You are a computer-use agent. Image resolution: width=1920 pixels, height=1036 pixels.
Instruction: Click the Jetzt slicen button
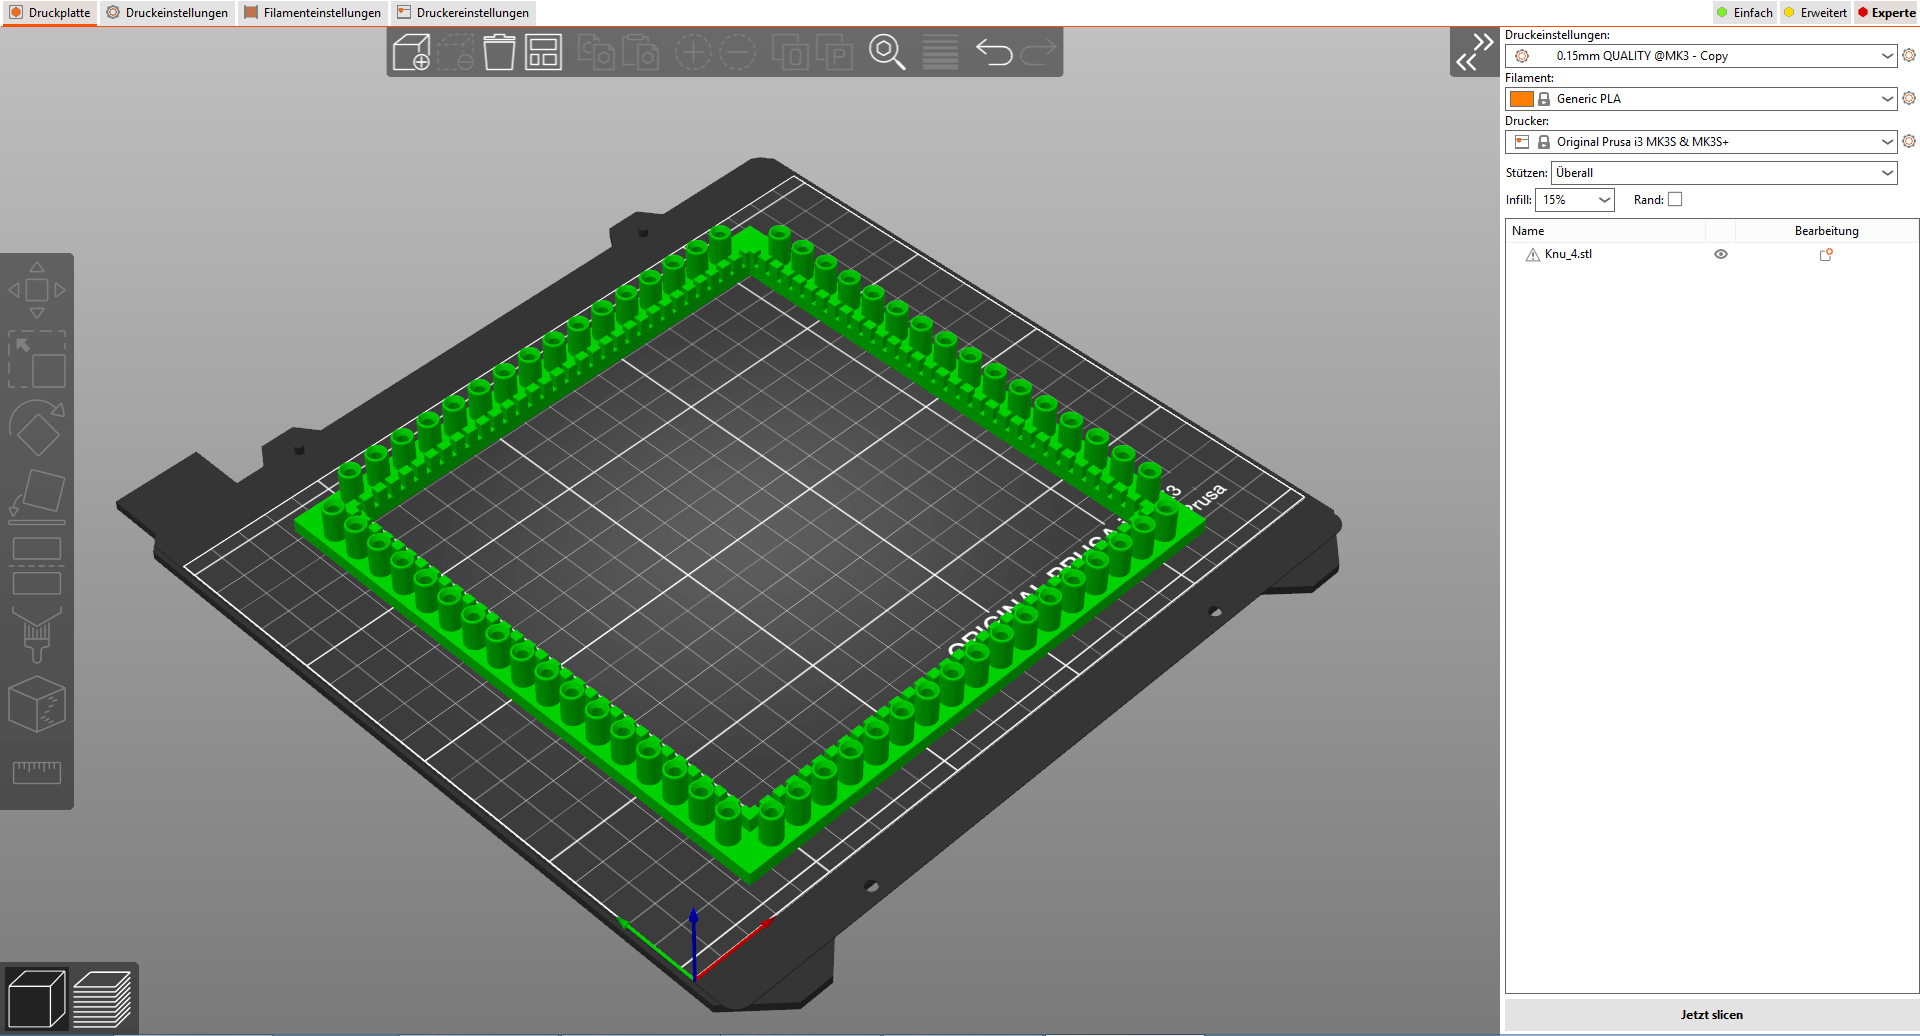pos(1711,1014)
